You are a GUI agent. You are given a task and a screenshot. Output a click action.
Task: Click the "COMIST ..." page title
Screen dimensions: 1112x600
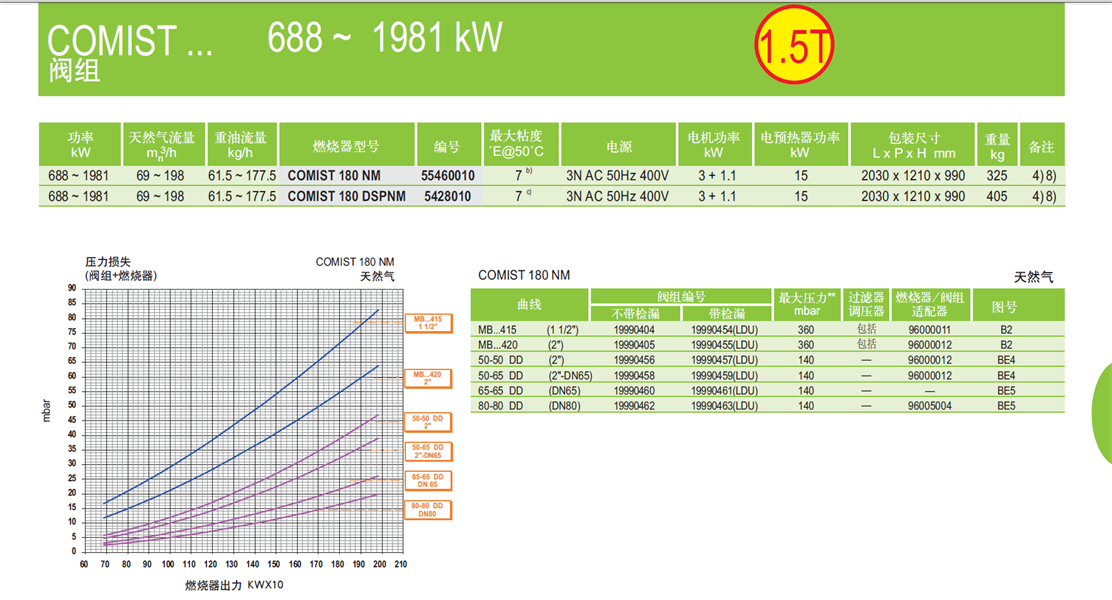point(130,40)
